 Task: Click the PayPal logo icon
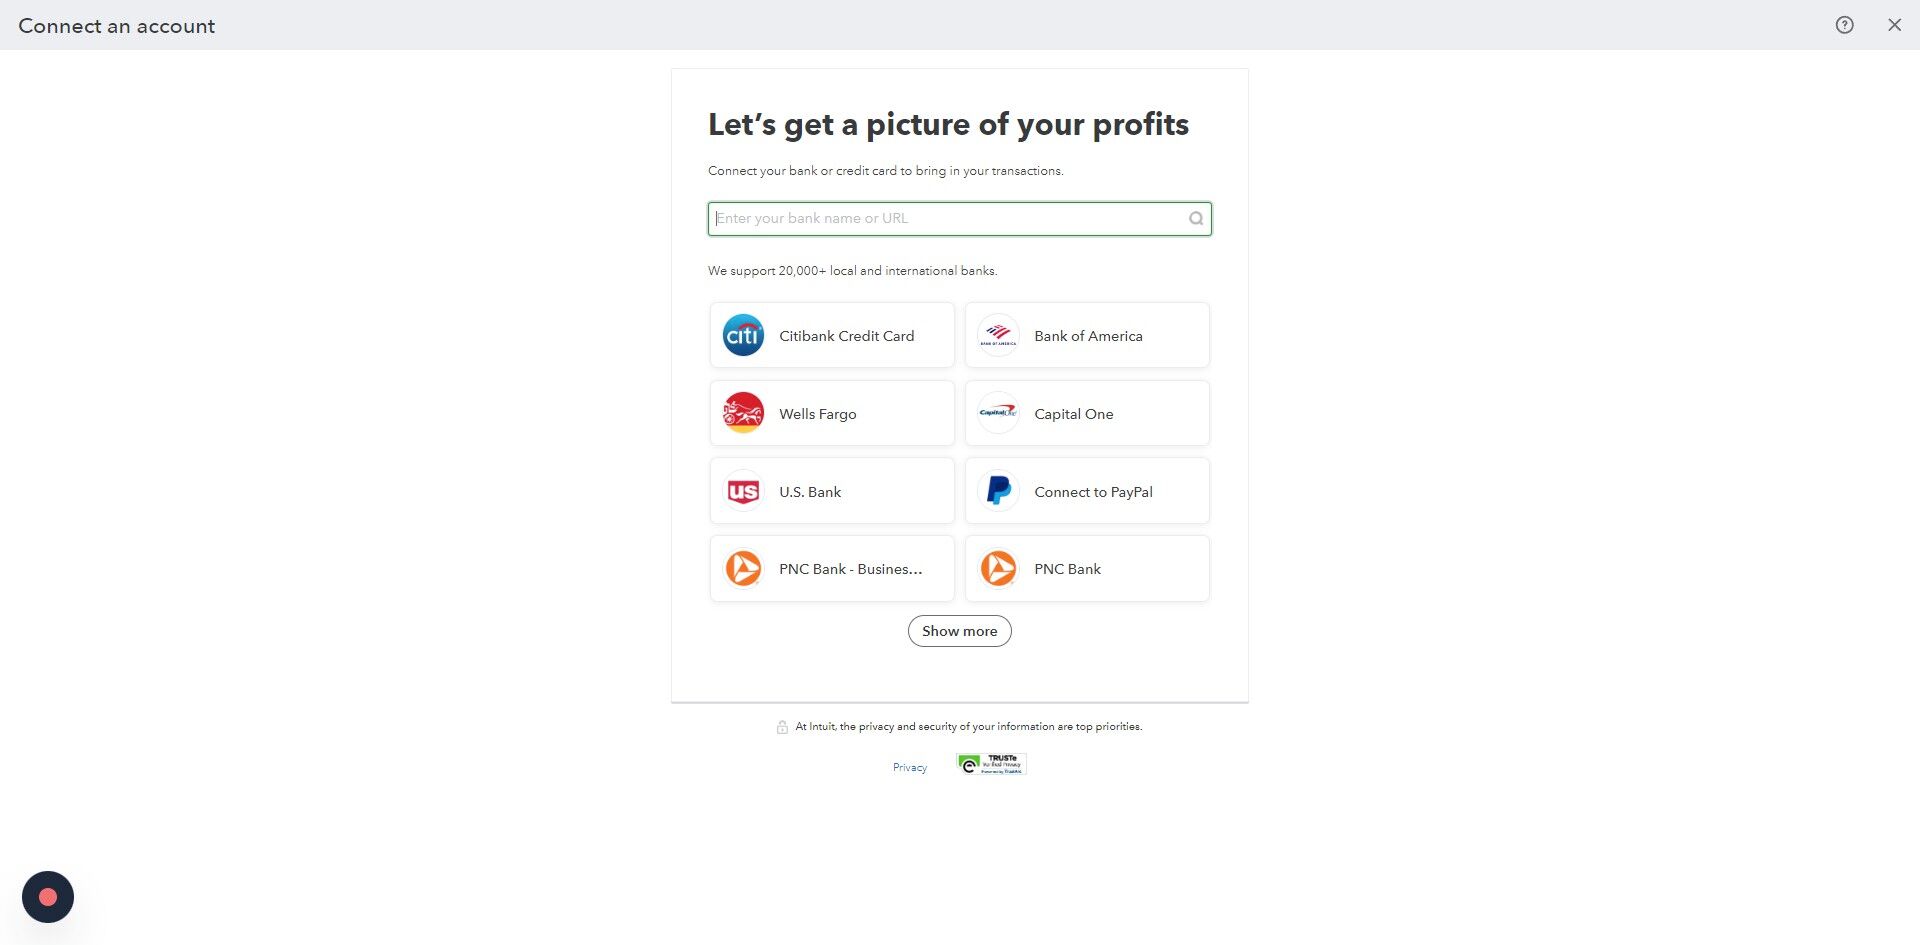(998, 491)
